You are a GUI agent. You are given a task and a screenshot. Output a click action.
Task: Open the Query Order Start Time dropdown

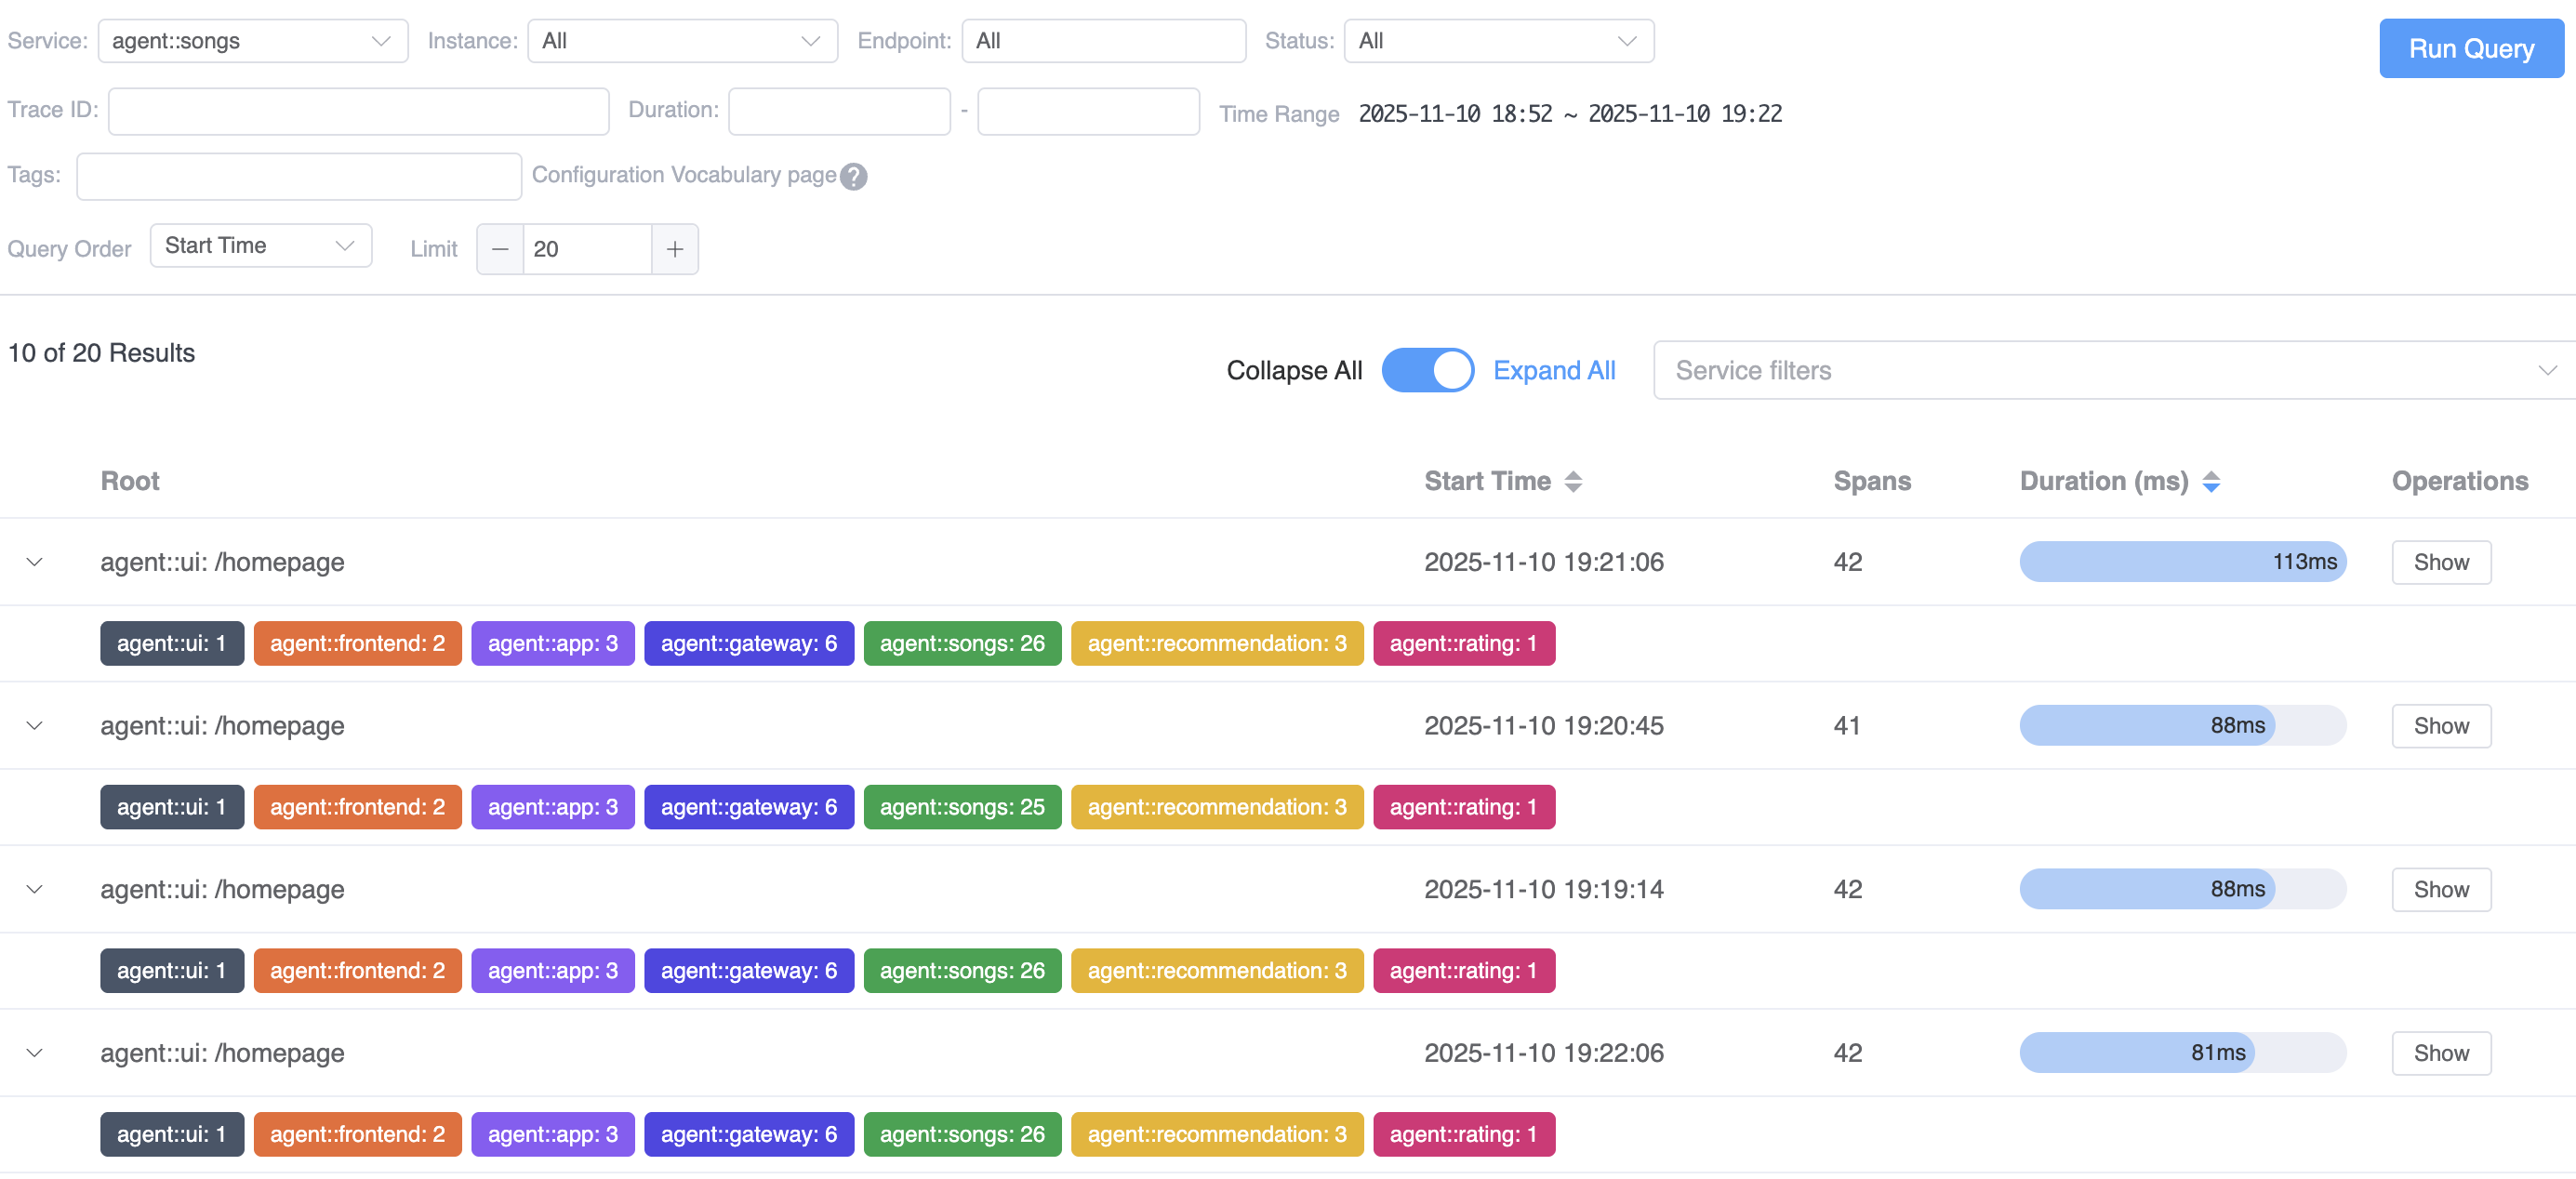coord(260,246)
